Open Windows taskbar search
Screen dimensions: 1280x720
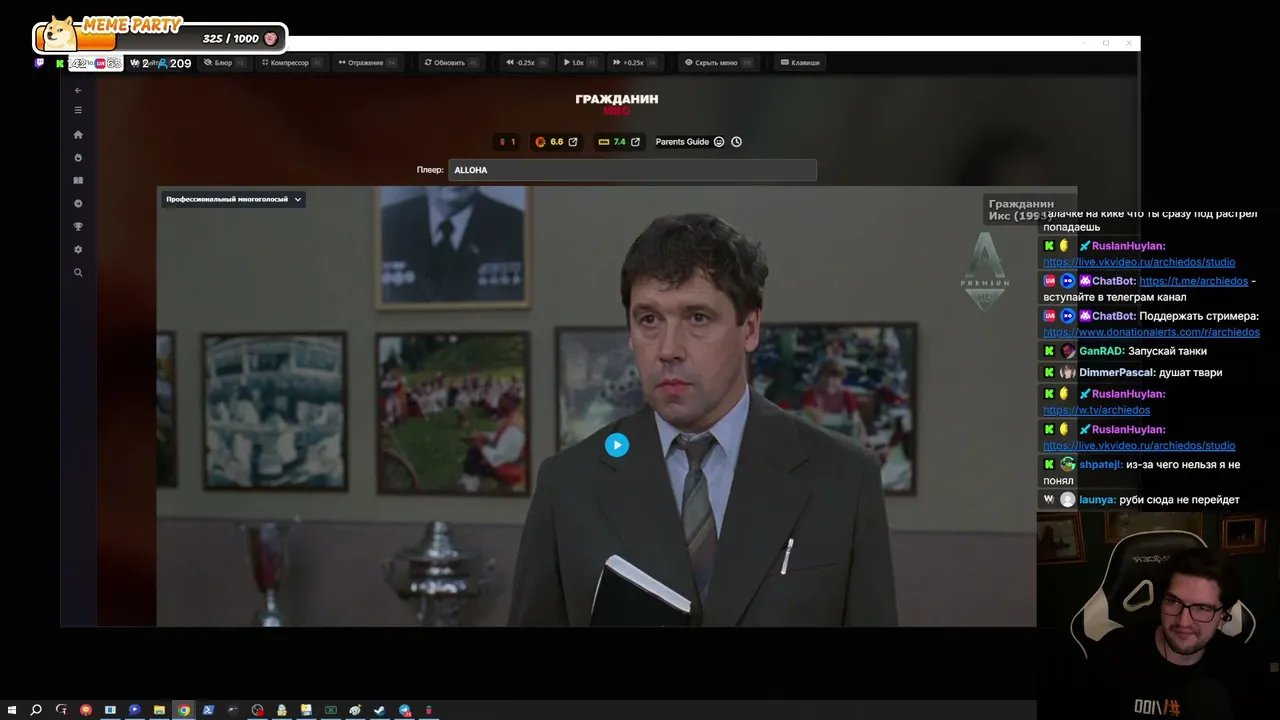tap(36, 710)
